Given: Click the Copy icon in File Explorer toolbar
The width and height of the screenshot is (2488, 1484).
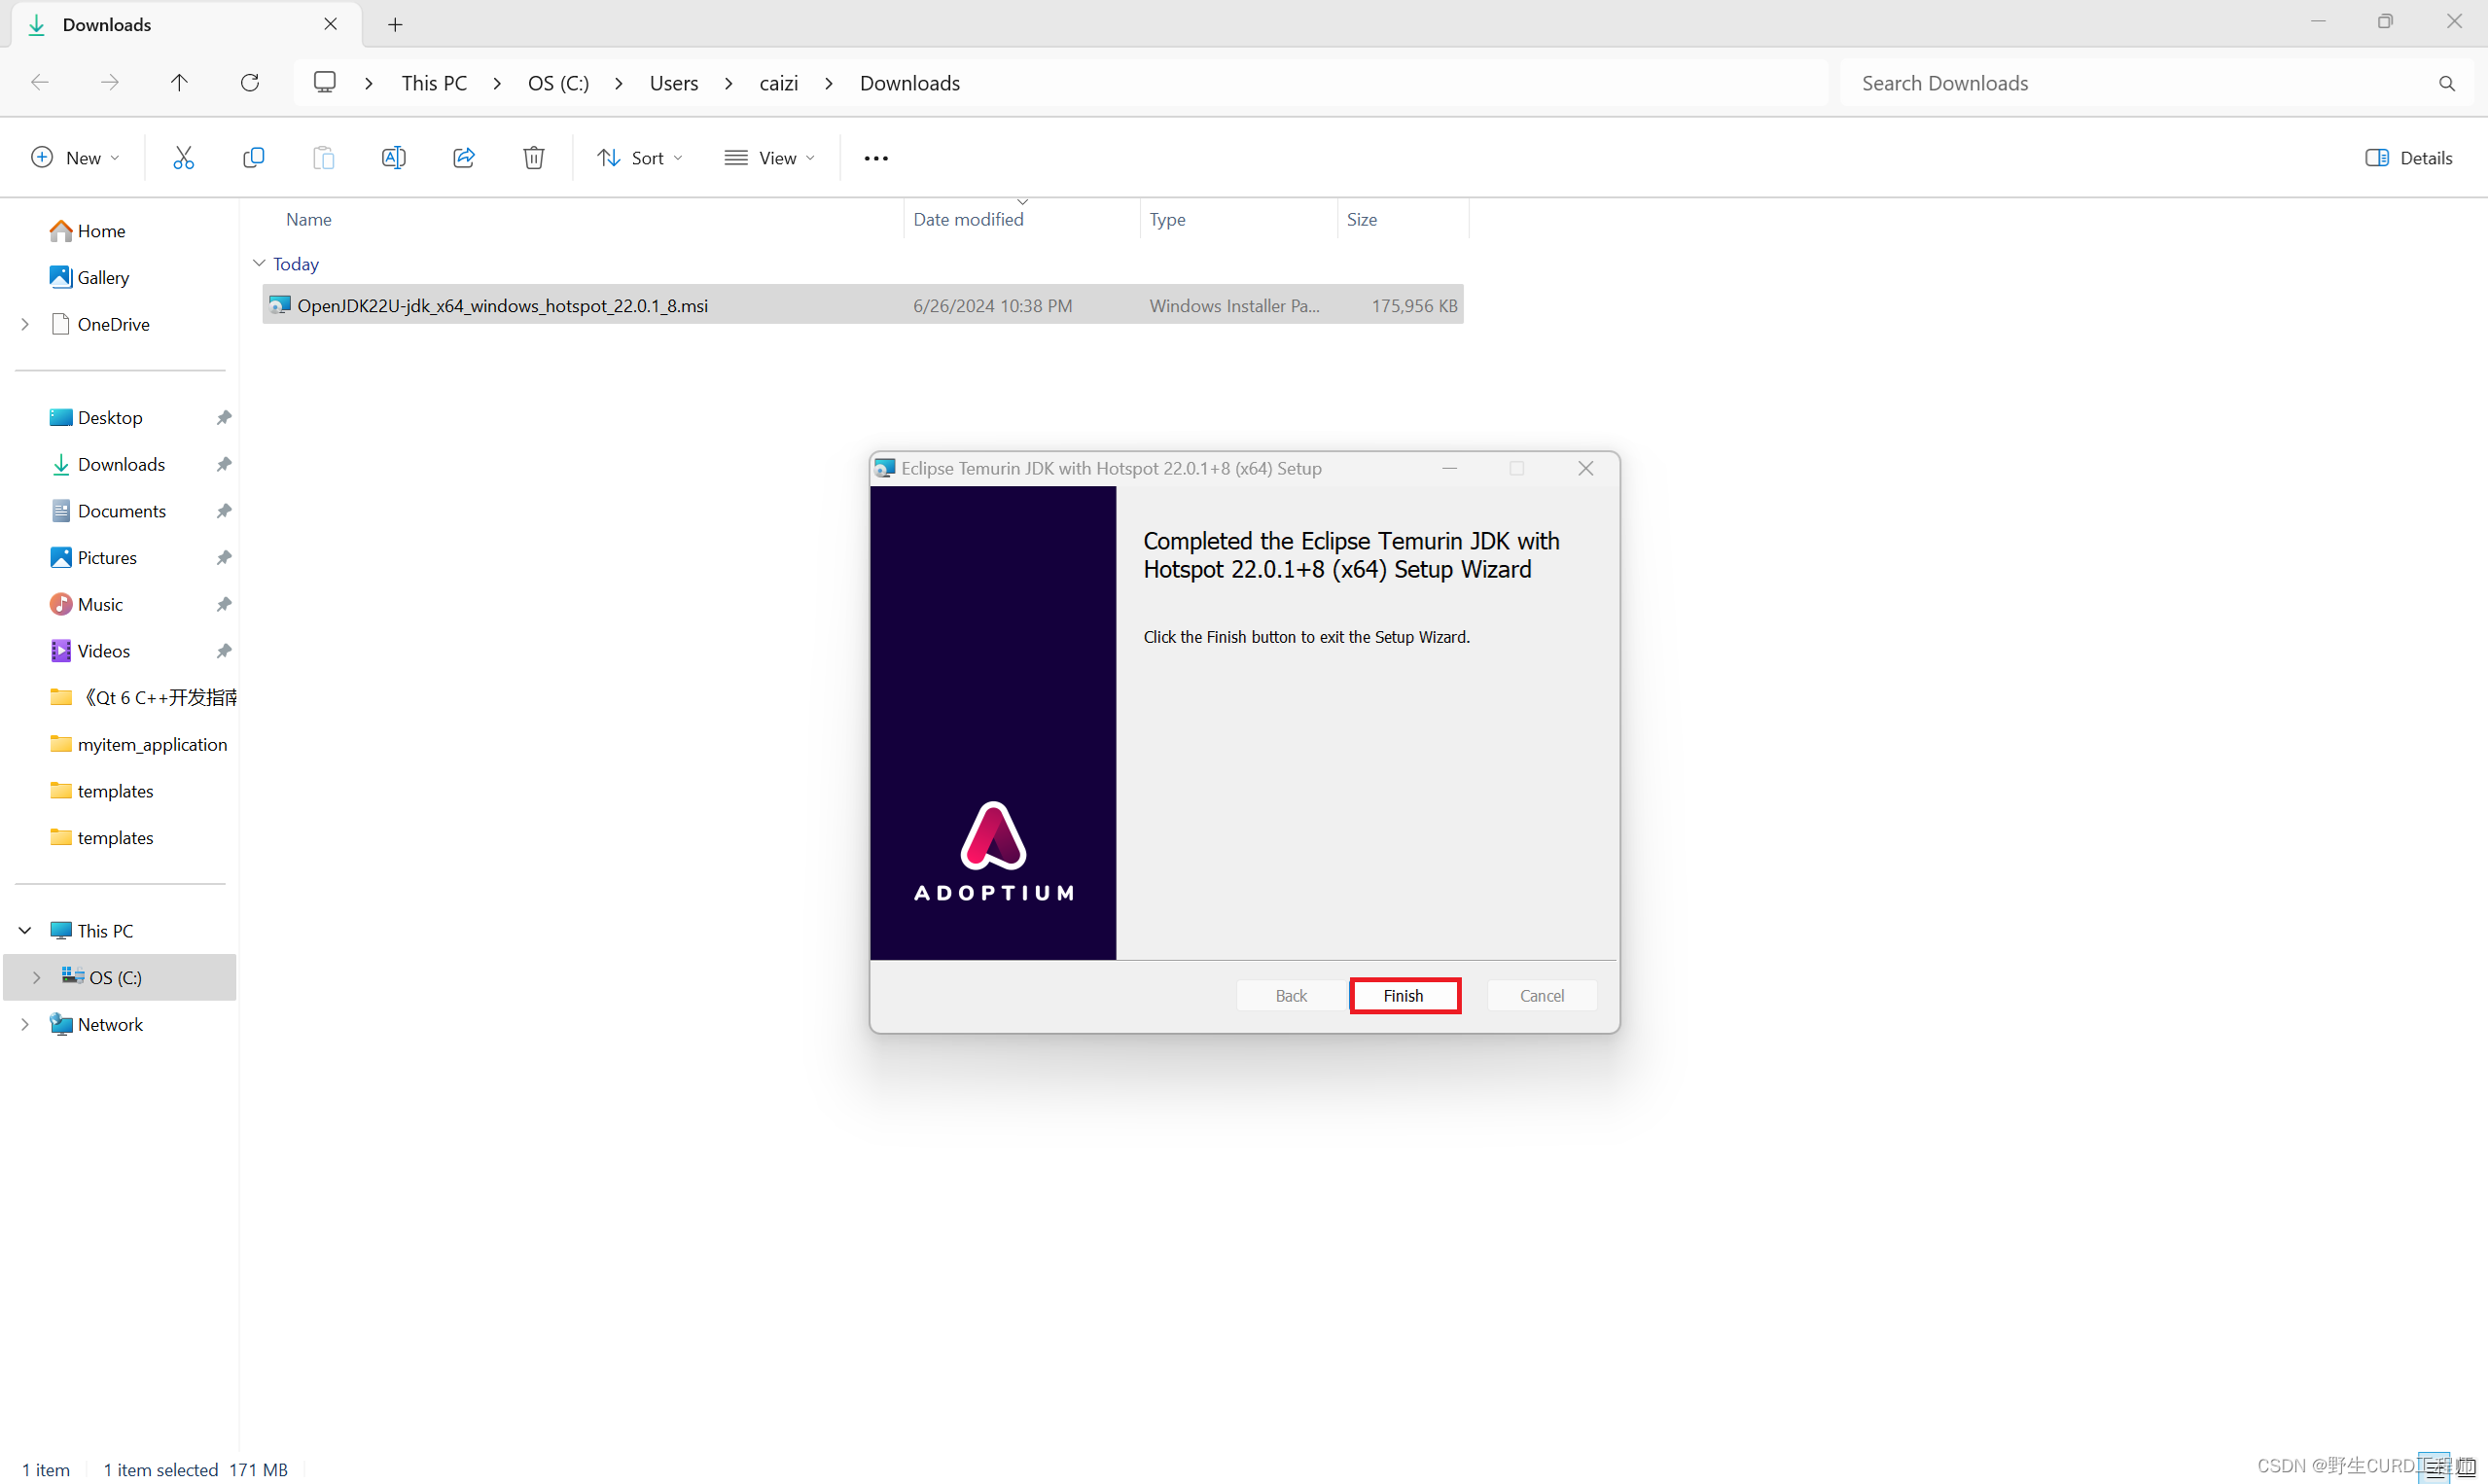Looking at the screenshot, I should coord(253,158).
